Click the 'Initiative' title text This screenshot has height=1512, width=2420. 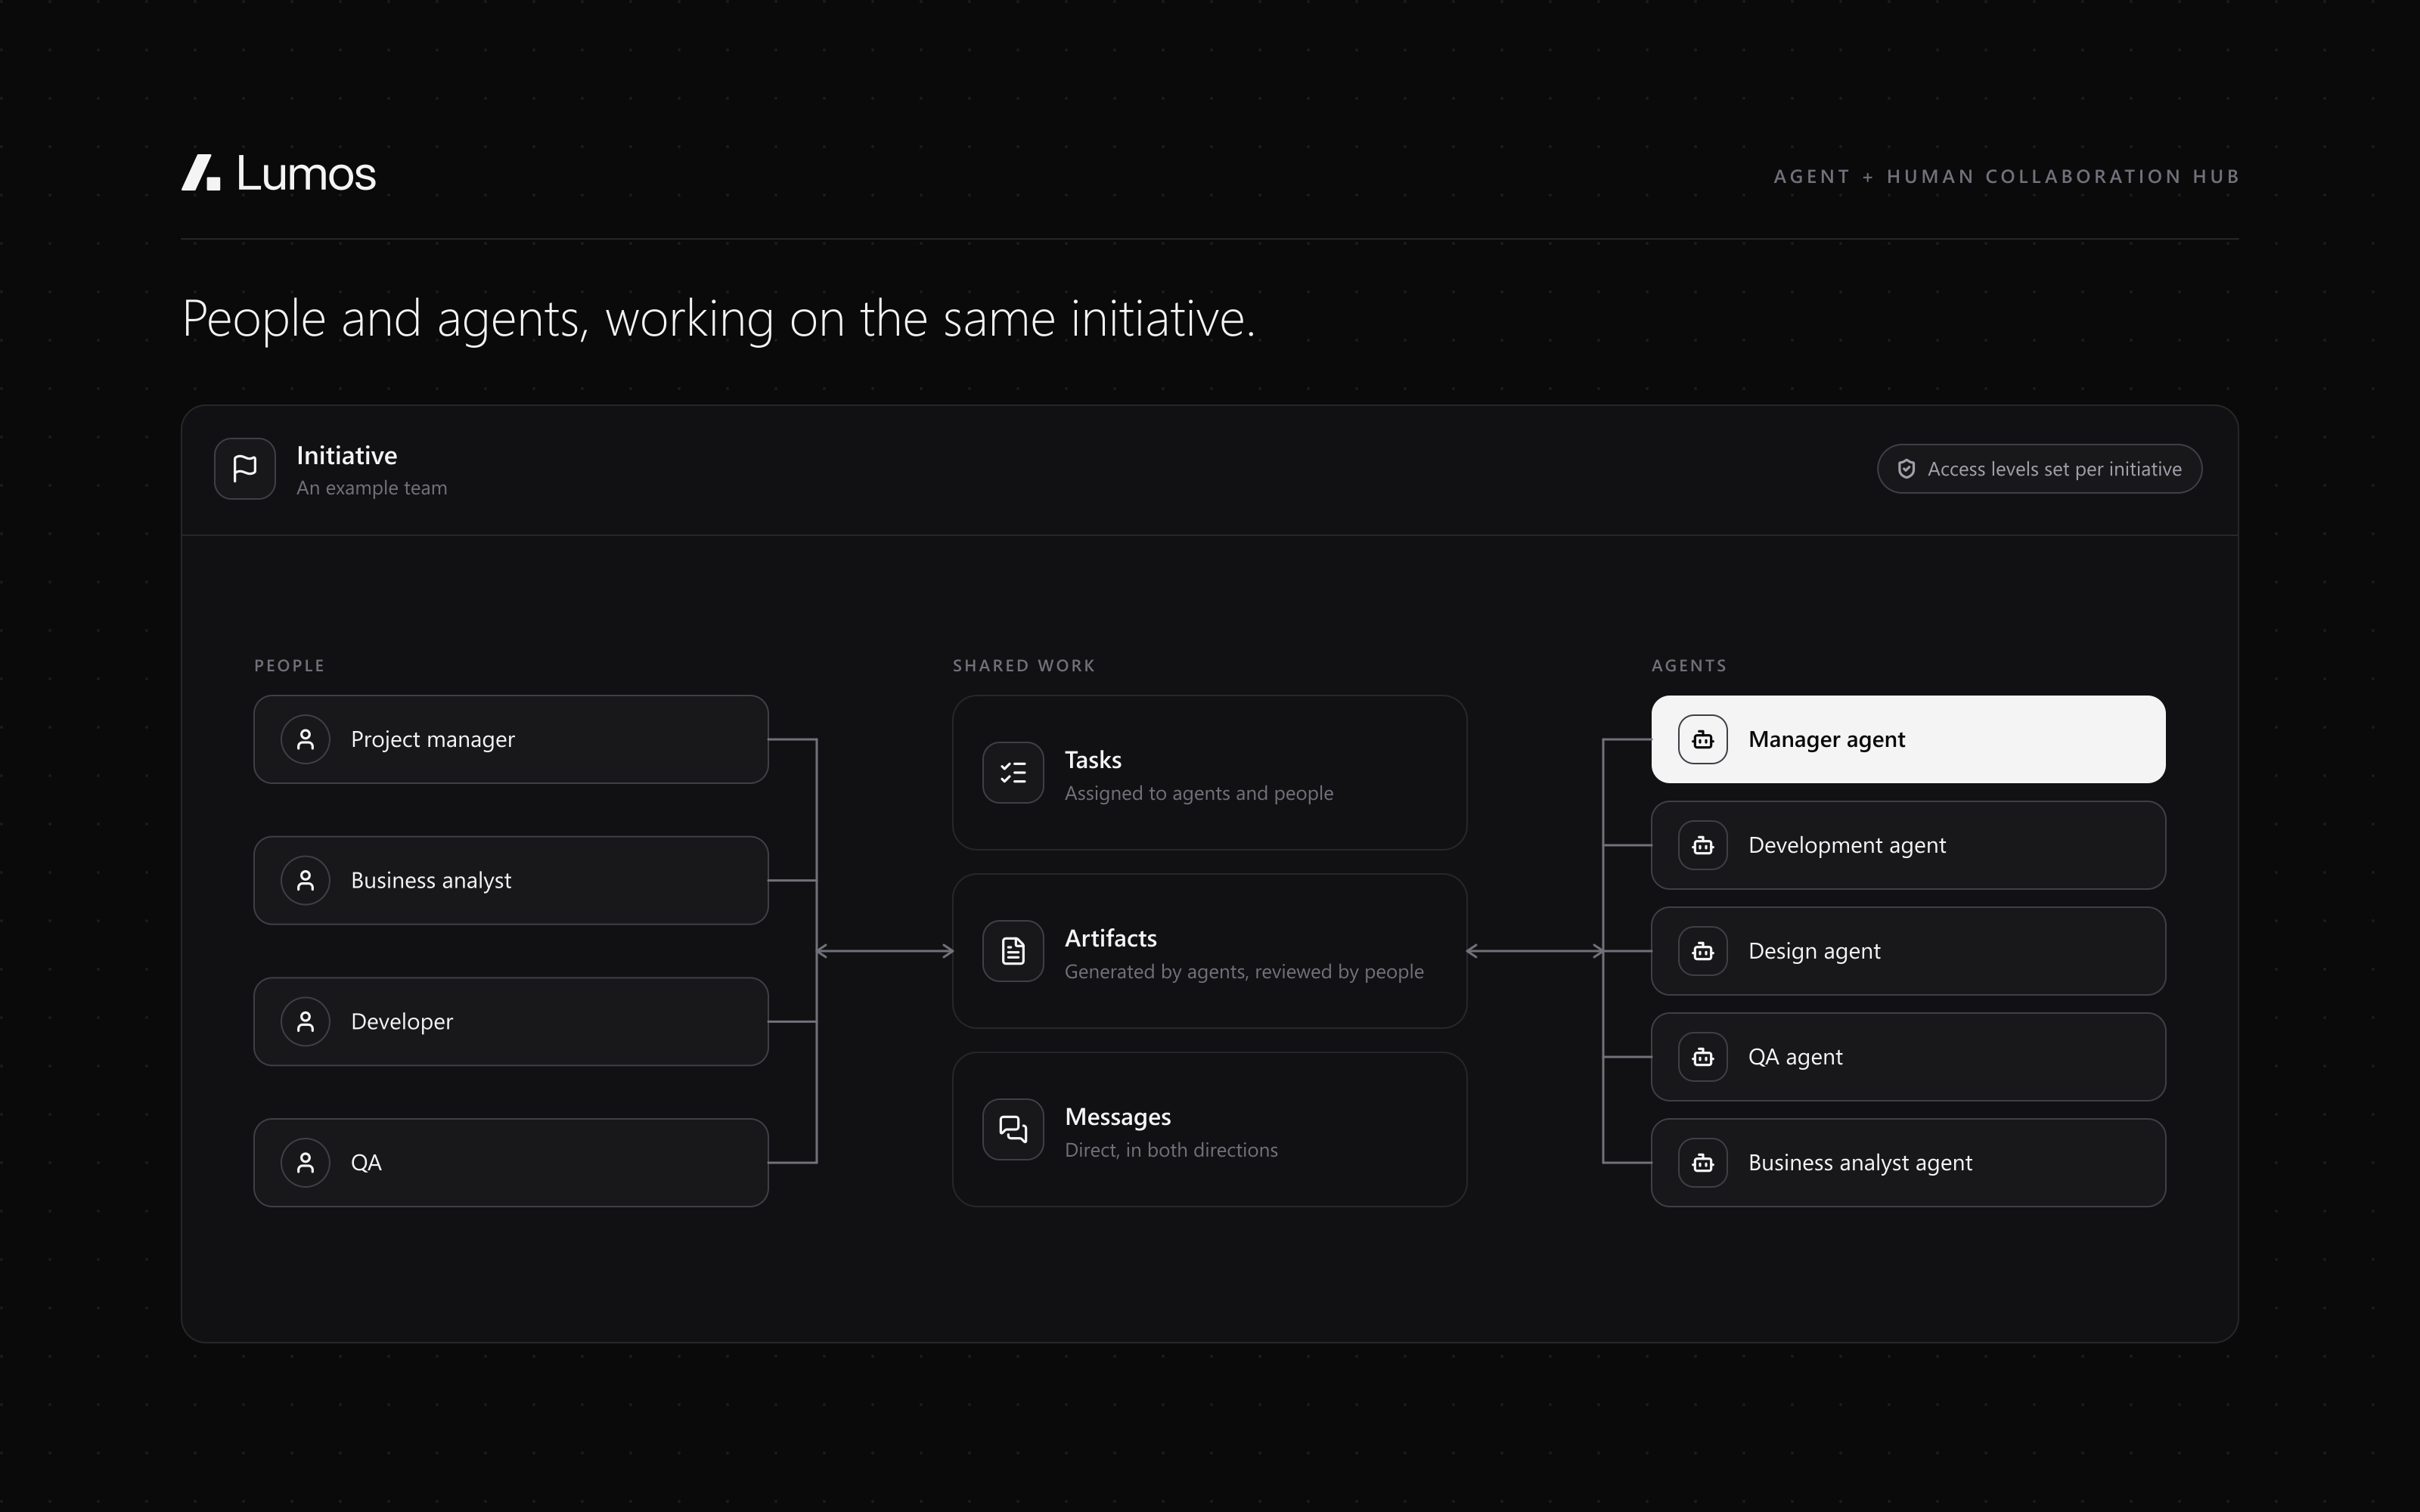tap(347, 456)
